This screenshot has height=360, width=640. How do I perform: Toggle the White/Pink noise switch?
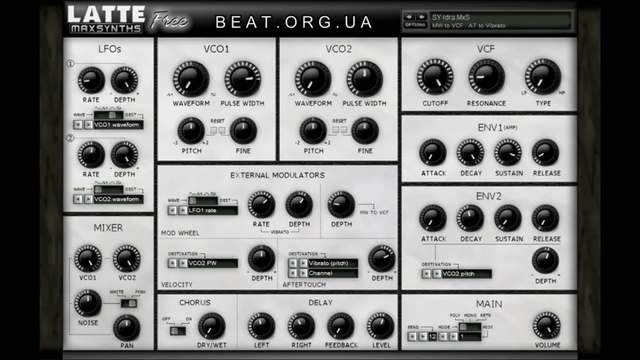pos(129,303)
